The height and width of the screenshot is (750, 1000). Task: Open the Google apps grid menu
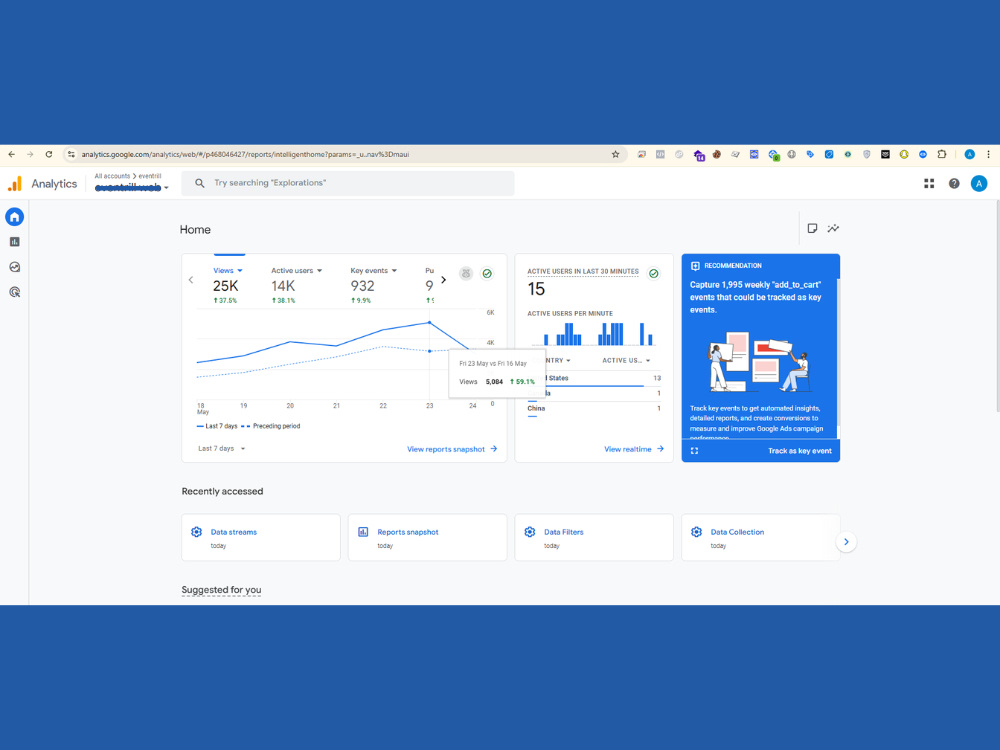[929, 184]
